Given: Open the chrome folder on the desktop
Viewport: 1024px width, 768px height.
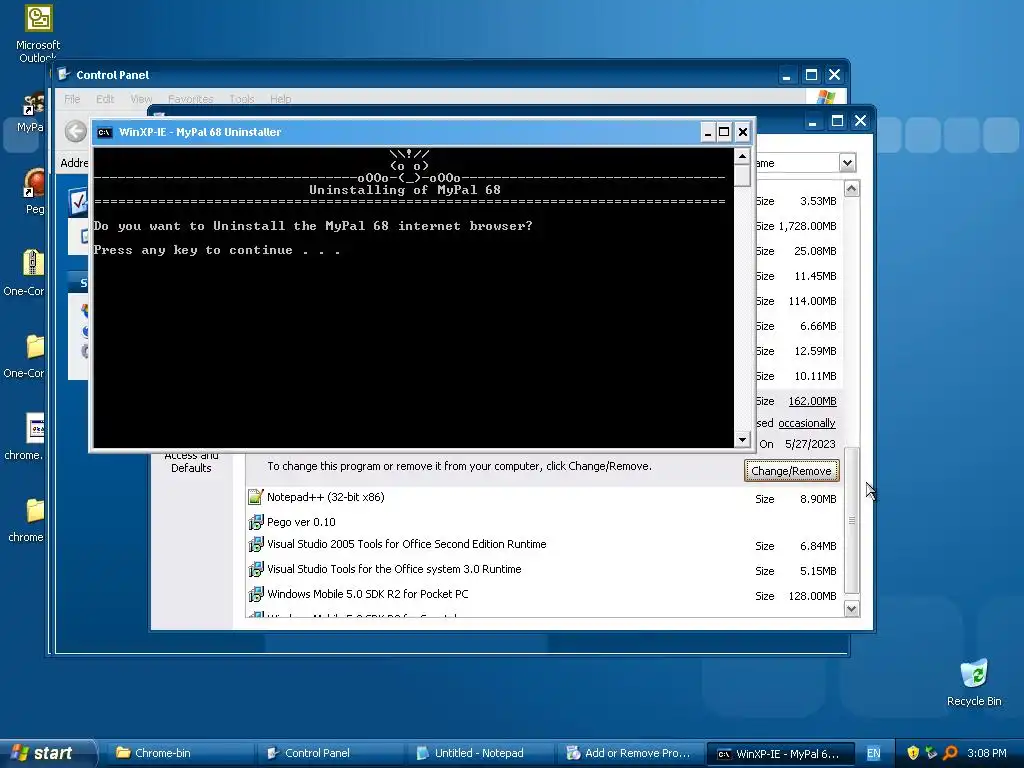Looking at the screenshot, I should [35, 511].
